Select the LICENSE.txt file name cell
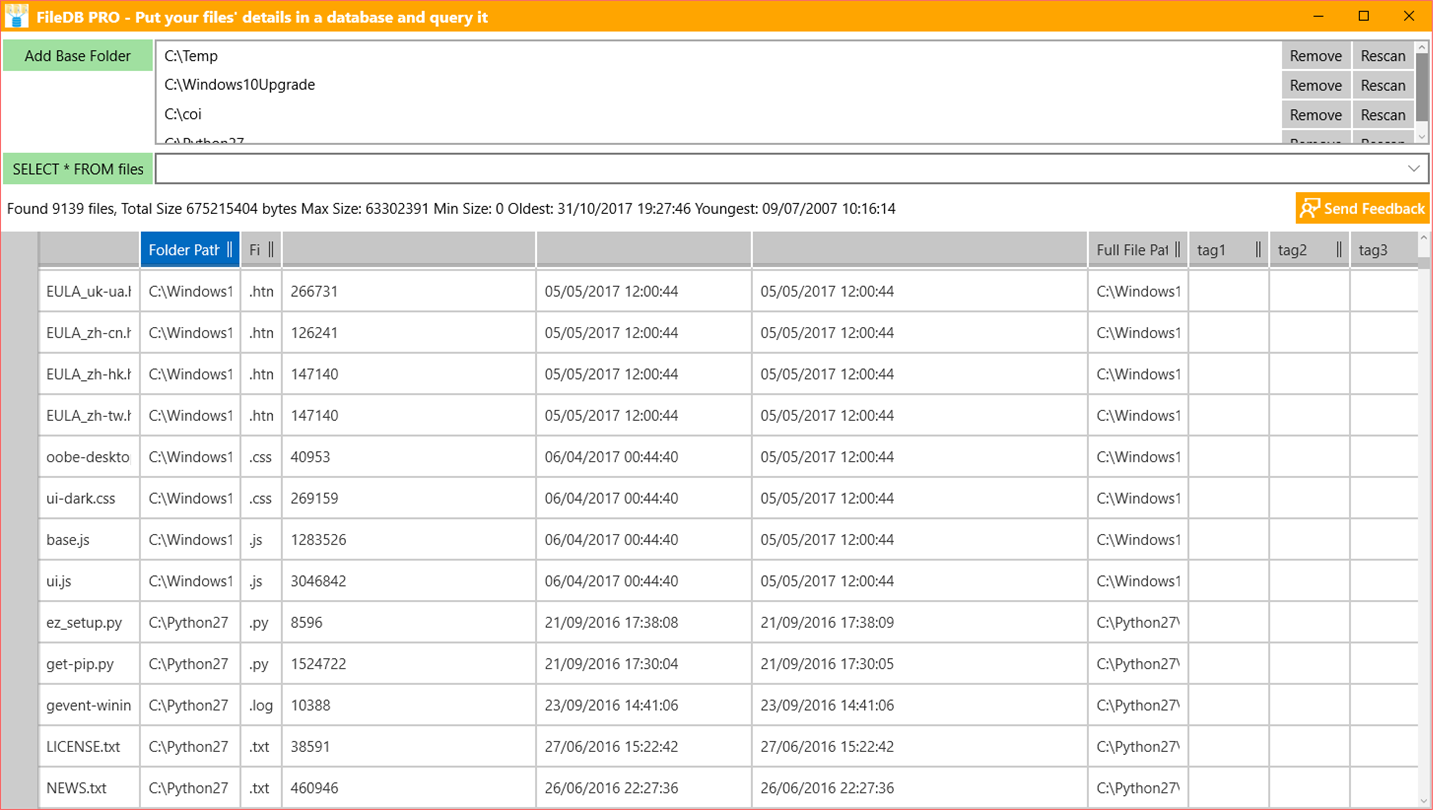Screen dimensions: 1433x810 [x=89, y=747]
